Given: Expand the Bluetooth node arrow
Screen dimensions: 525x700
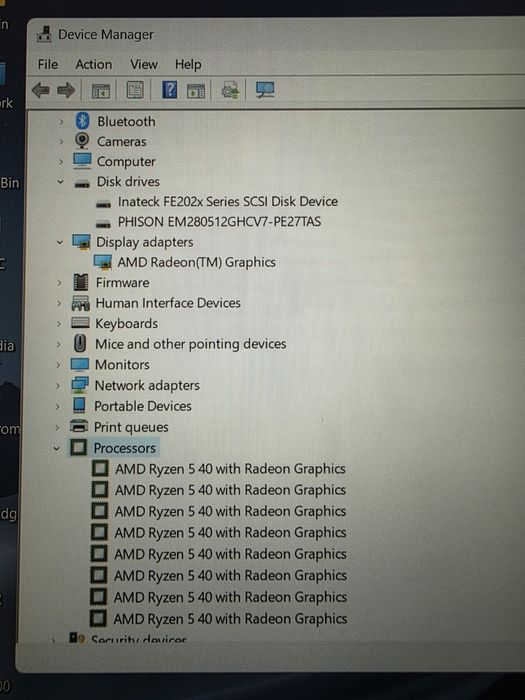Looking at the screenshot, I should [x=61, y=121].
